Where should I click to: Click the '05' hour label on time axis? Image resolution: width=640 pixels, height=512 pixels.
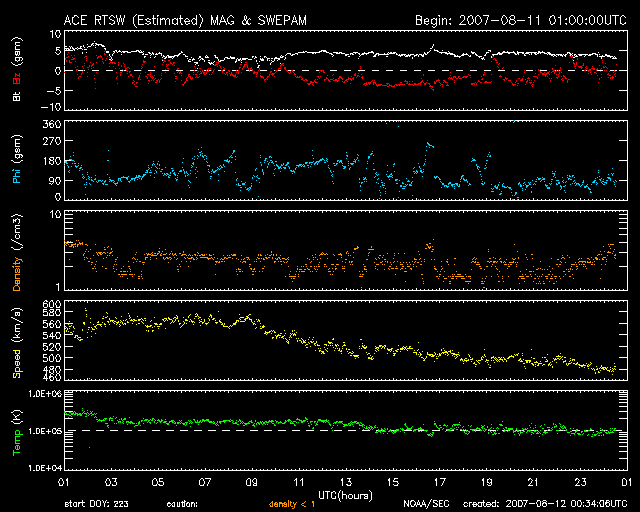pos(158,483)
